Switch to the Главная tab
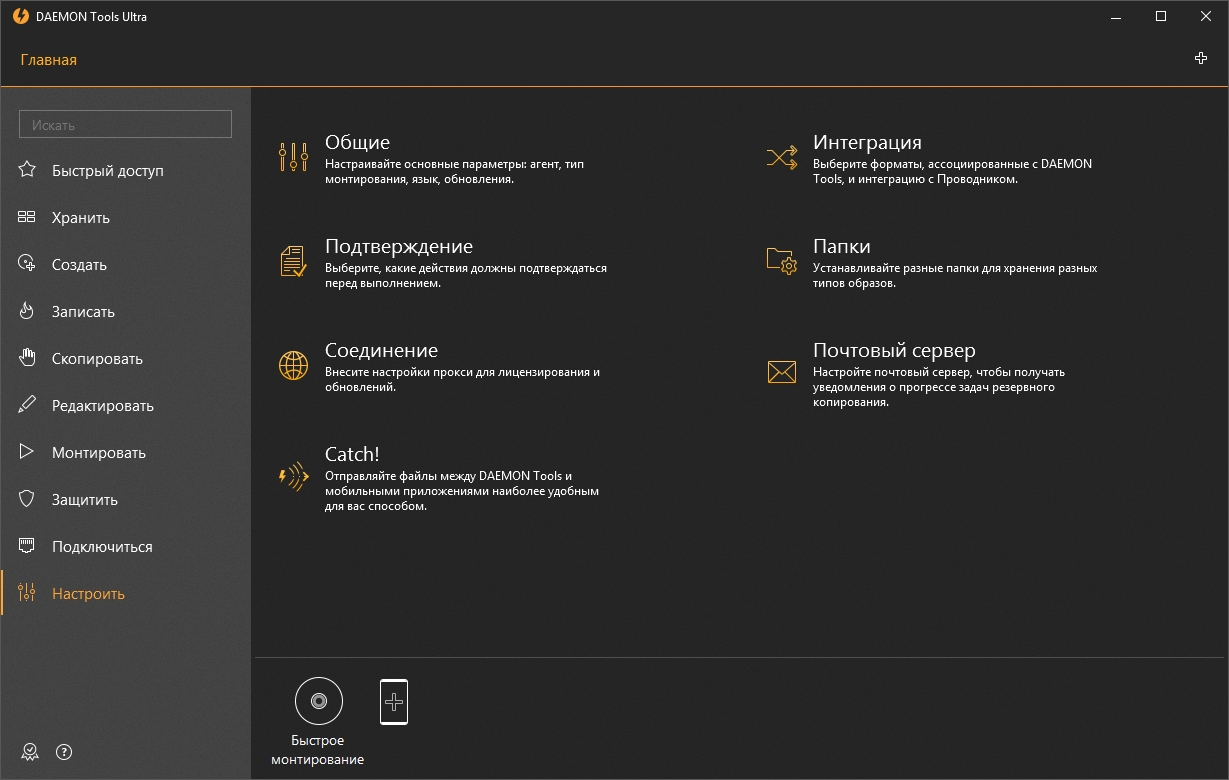 pyautogui.click(x=48, y=60)
